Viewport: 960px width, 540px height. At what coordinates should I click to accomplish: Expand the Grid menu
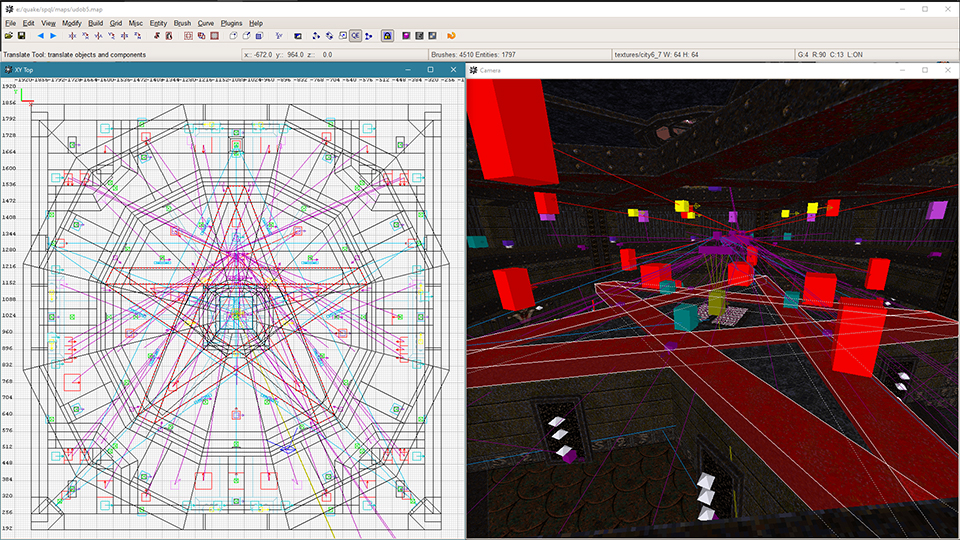point(116,22)
